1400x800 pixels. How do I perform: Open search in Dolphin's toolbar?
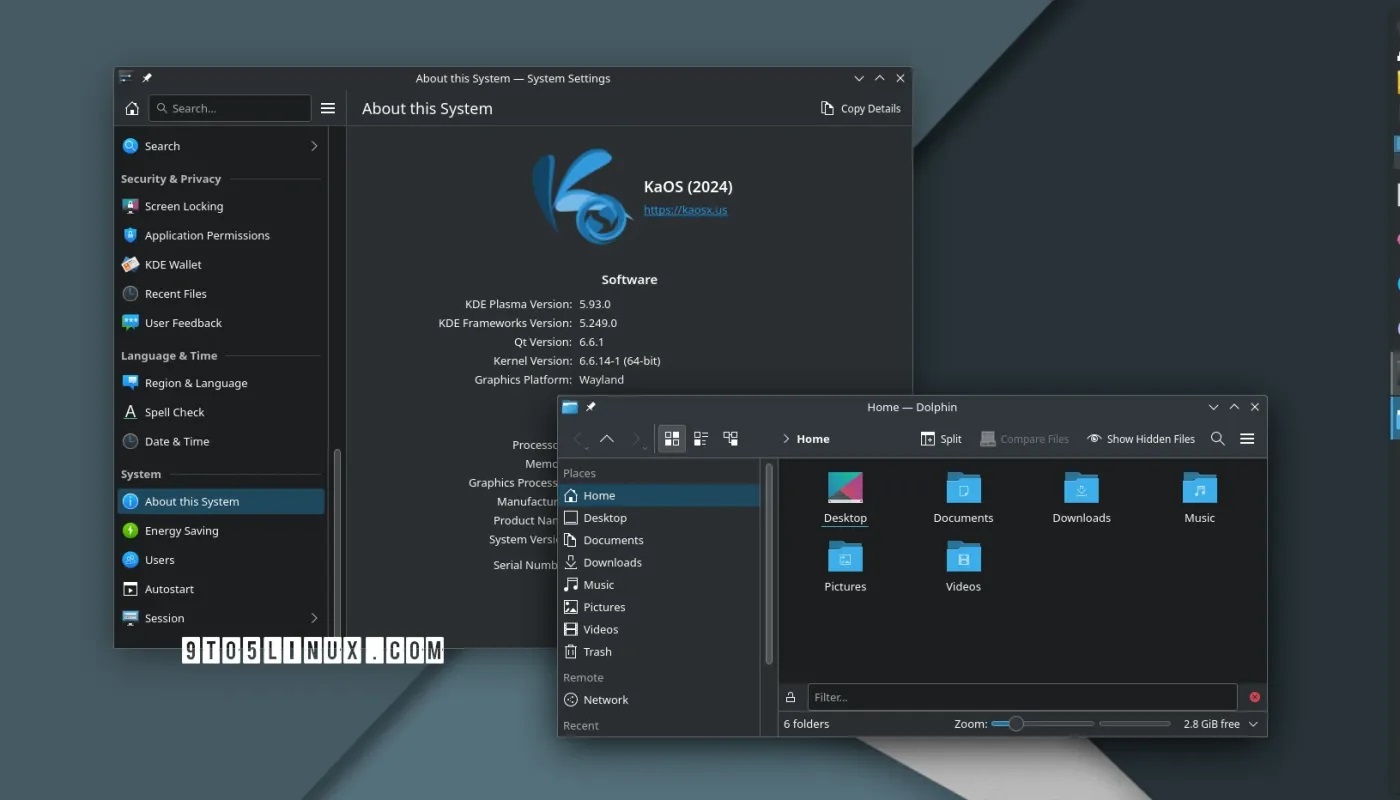1218,438
